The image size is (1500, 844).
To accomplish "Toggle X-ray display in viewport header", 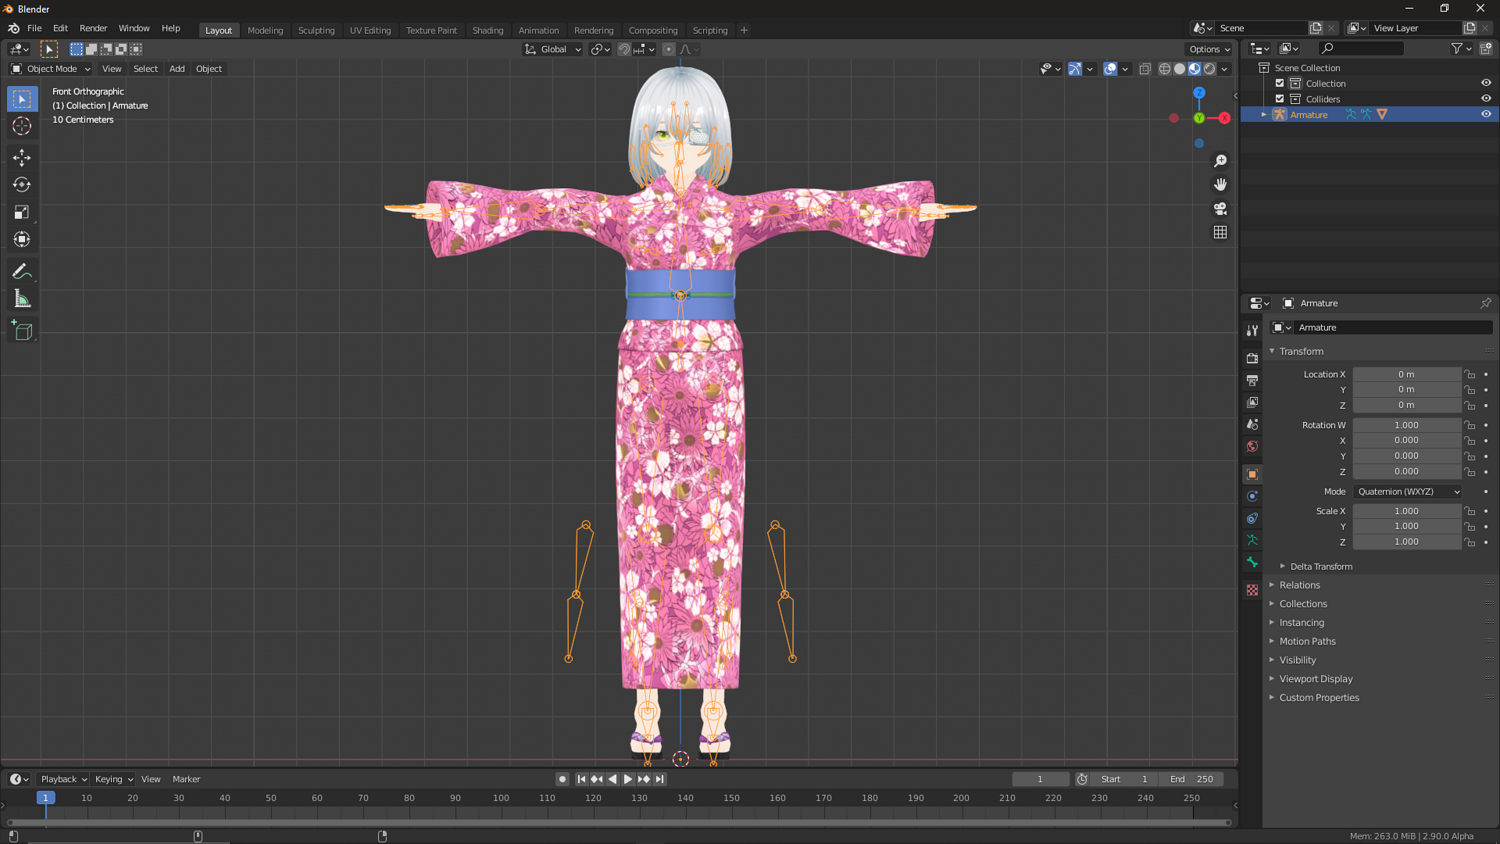I will [1145, 69].
